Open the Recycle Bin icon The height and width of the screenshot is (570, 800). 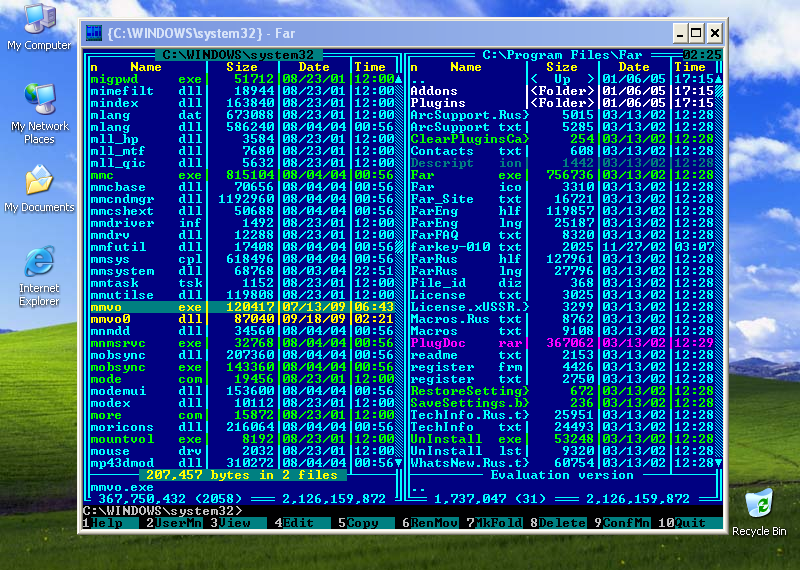click(759, 512)
